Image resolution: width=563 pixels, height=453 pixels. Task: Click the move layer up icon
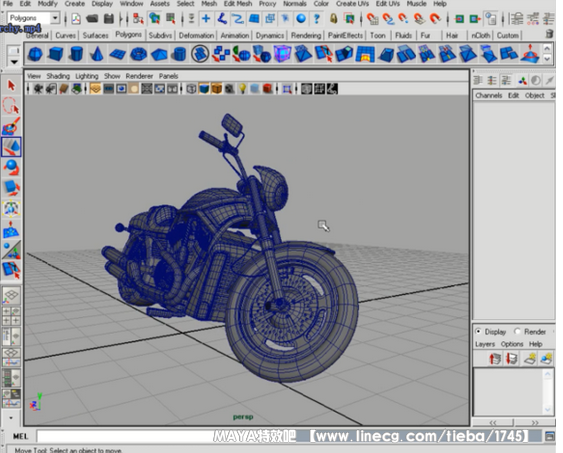(x=495, y=359)
